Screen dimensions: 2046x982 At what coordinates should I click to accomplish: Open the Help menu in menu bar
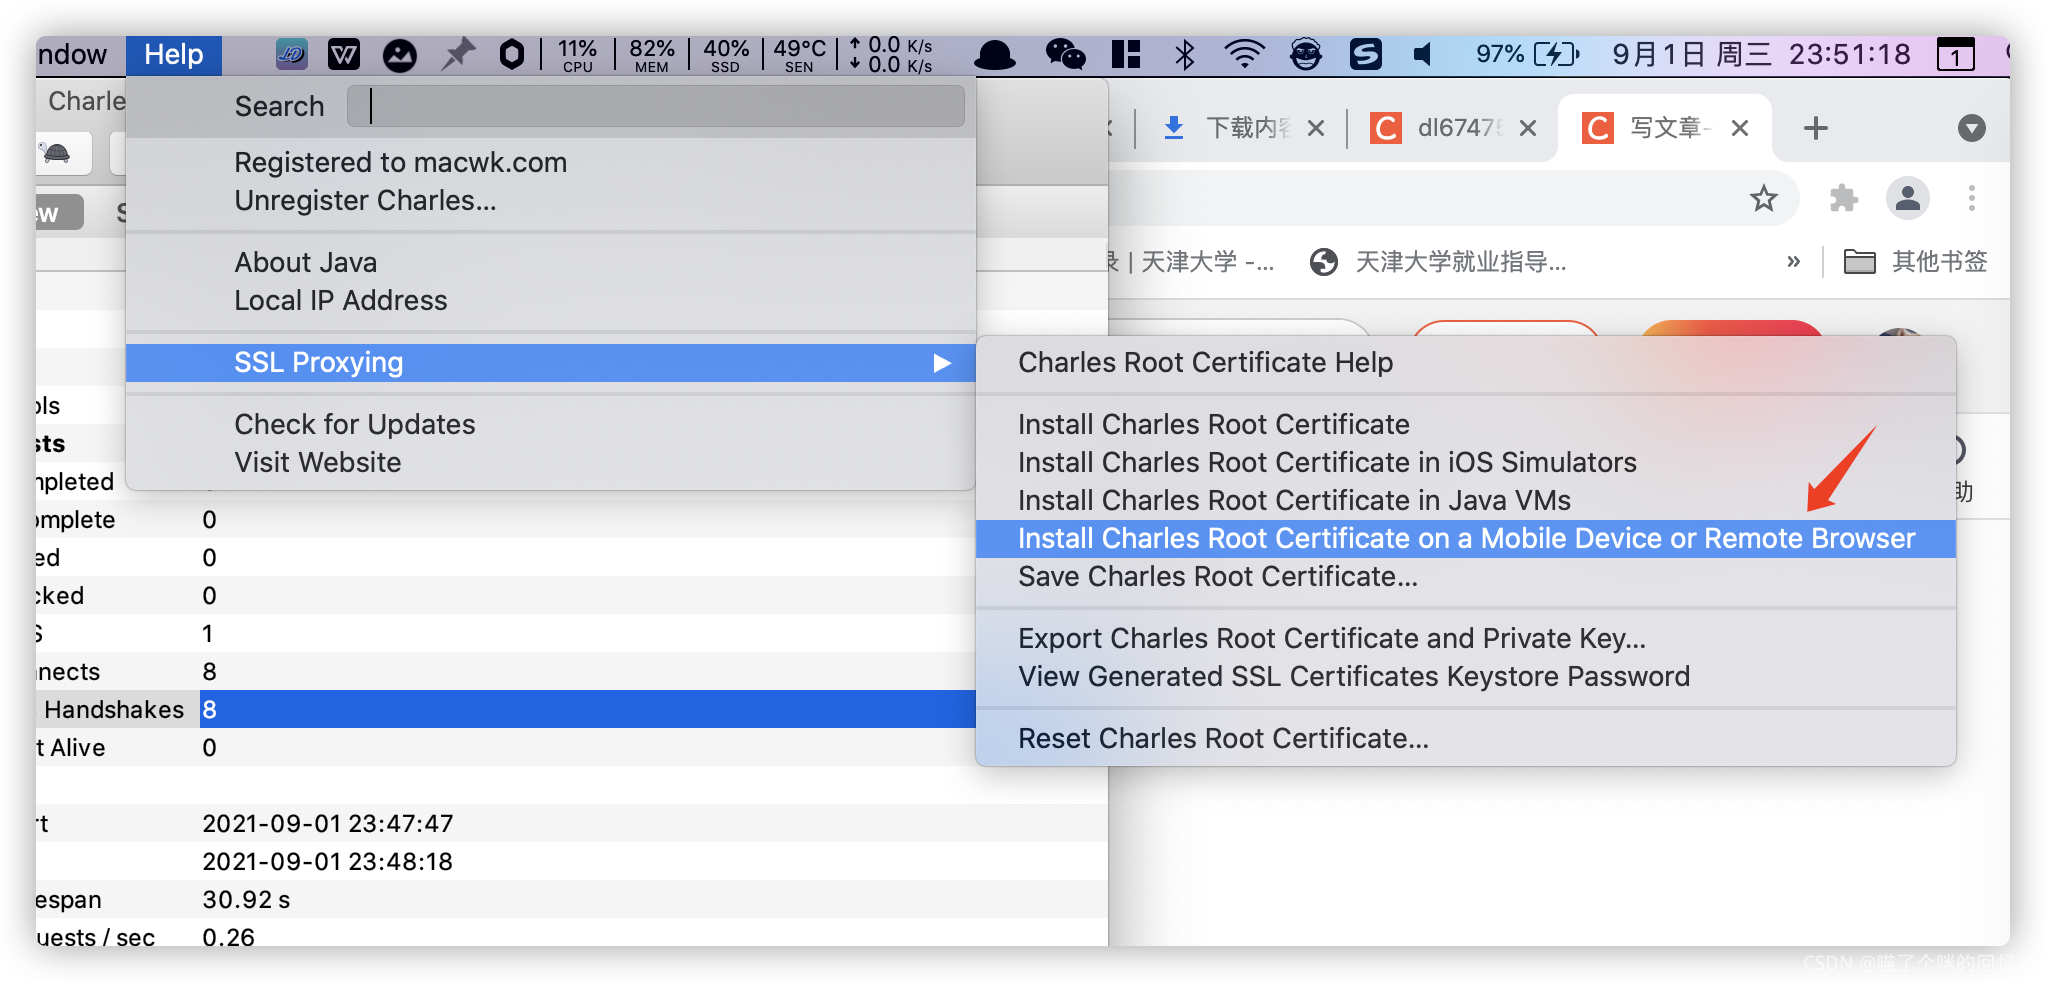(x=174, y=54)
